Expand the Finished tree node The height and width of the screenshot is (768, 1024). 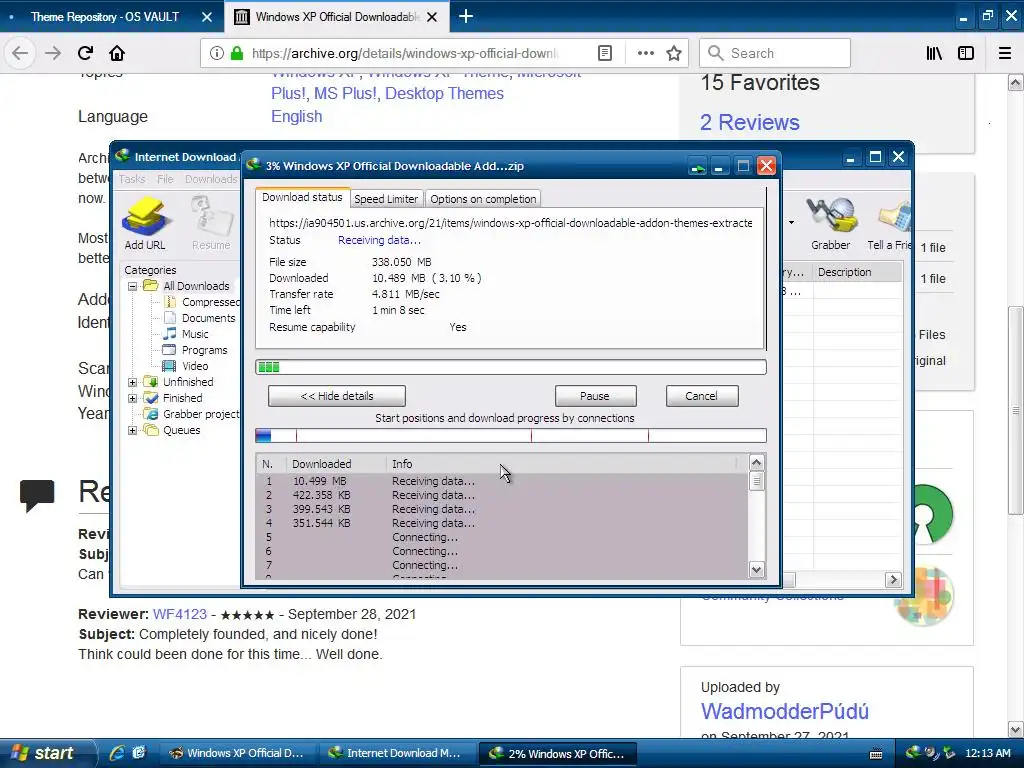pyautogui.click(x=133, y=398)
